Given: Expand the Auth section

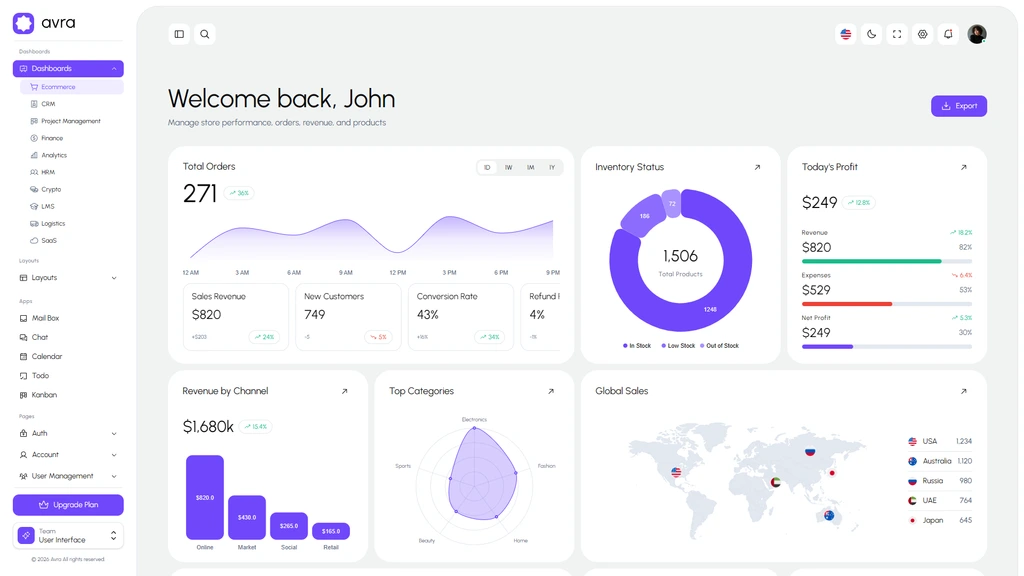Looking at the screenshot, I should click(x=68, y=433).
